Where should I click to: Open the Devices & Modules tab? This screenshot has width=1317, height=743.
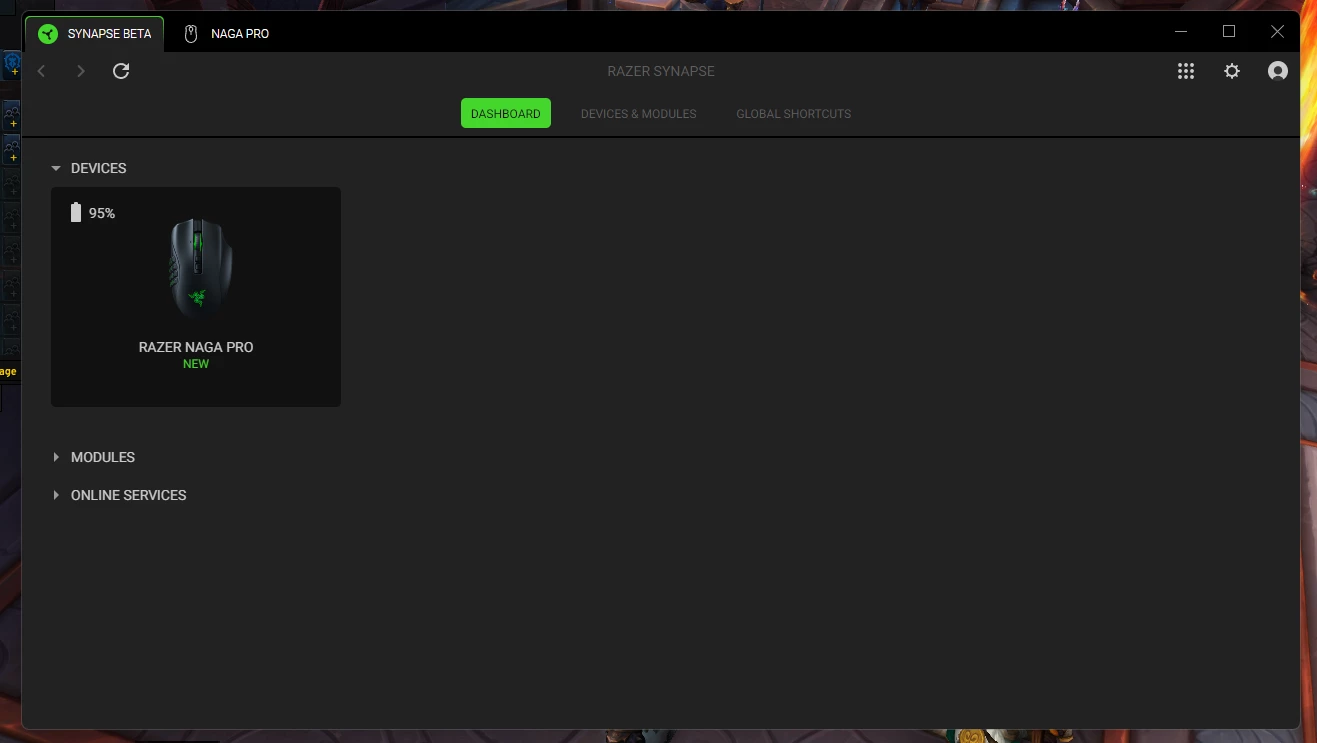pyautogui.click(x=638, y=113)
